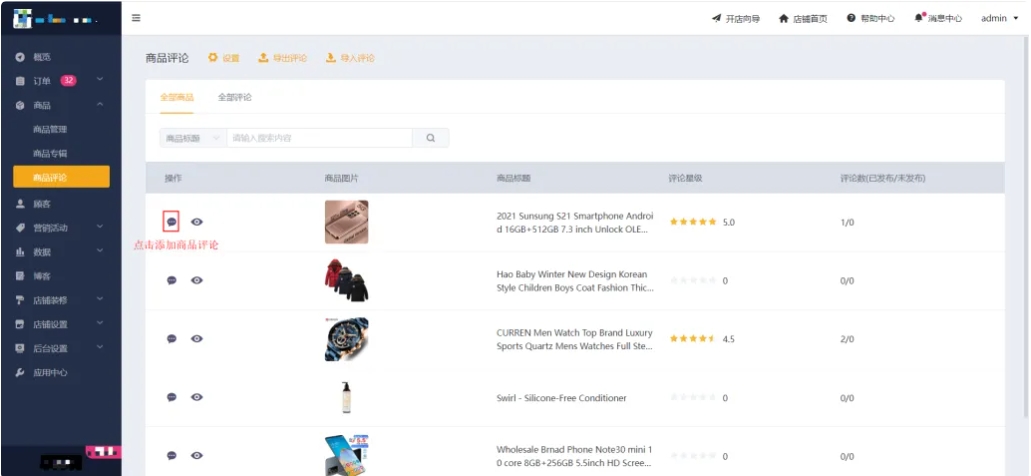Click comment icon for CURREN Men Watch
1031x476 pixels.
coord(171,339)
